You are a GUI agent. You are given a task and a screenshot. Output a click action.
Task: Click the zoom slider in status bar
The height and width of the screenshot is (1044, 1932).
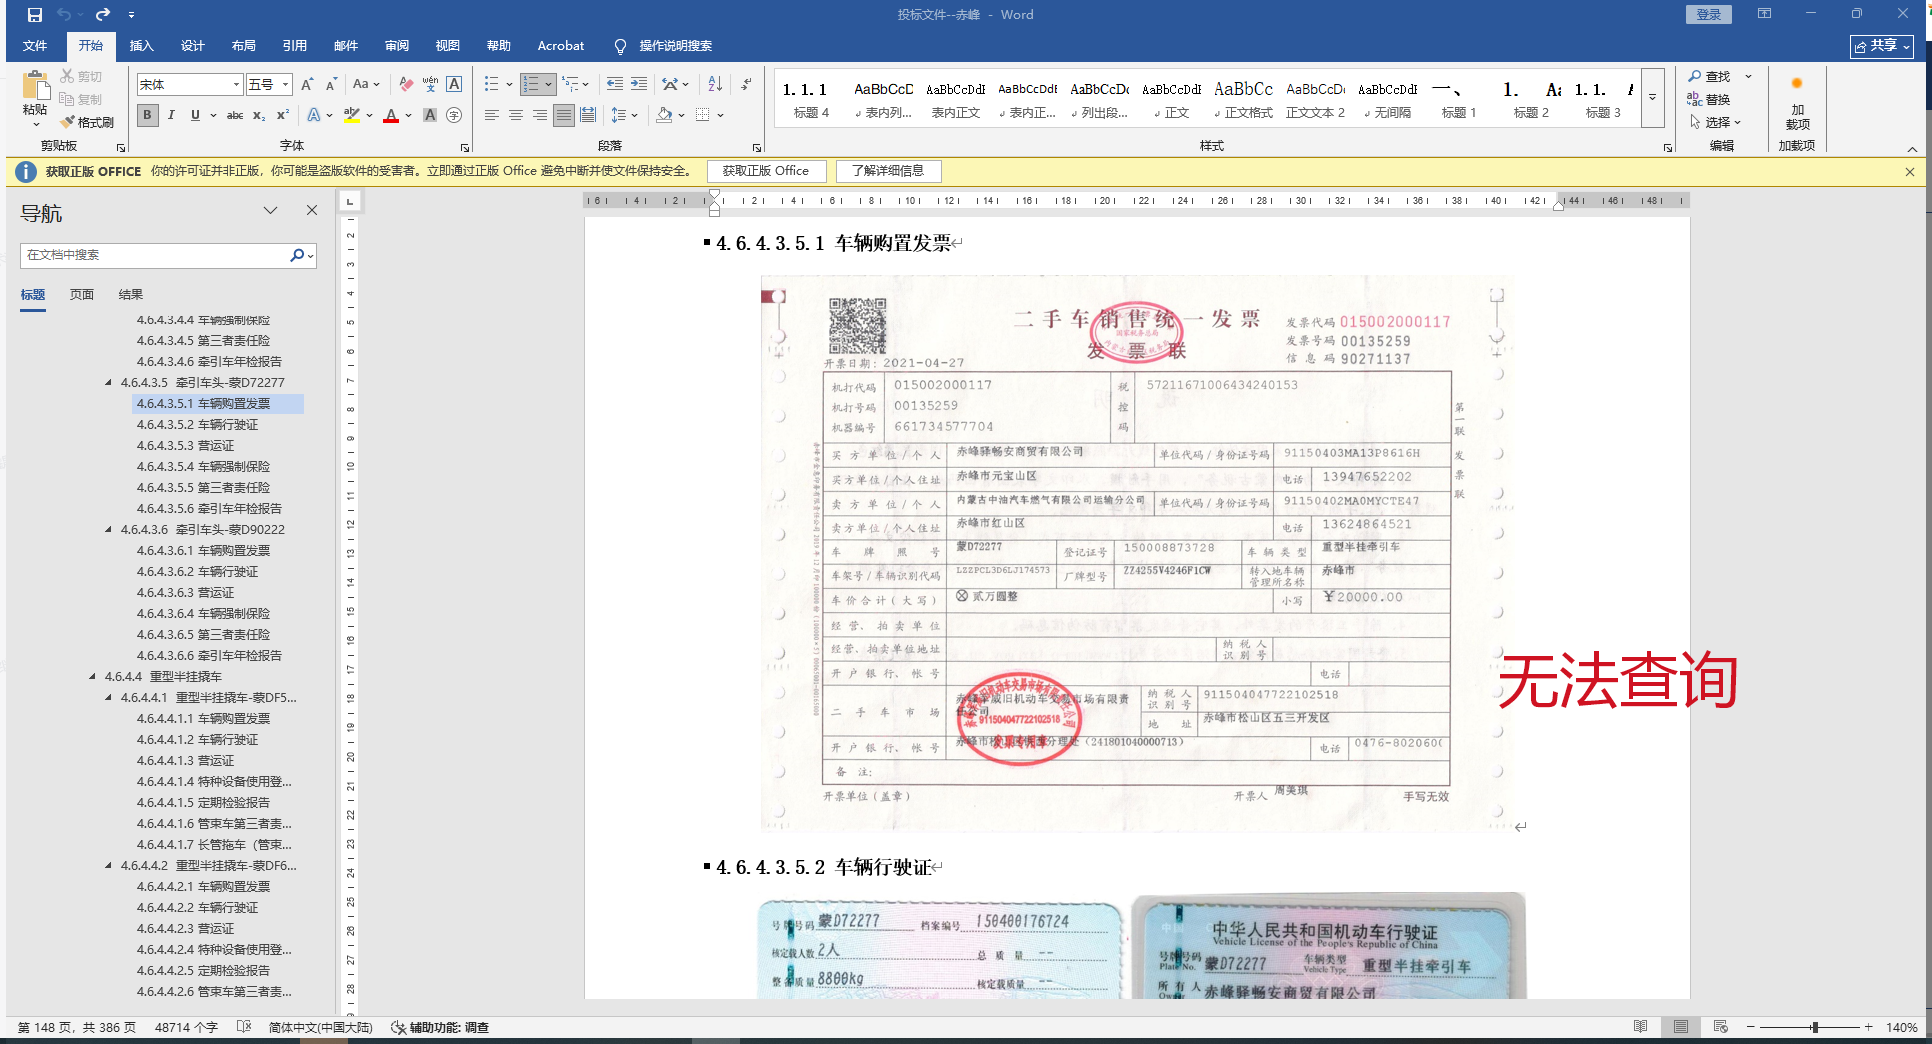(x=1814, y=1027)
